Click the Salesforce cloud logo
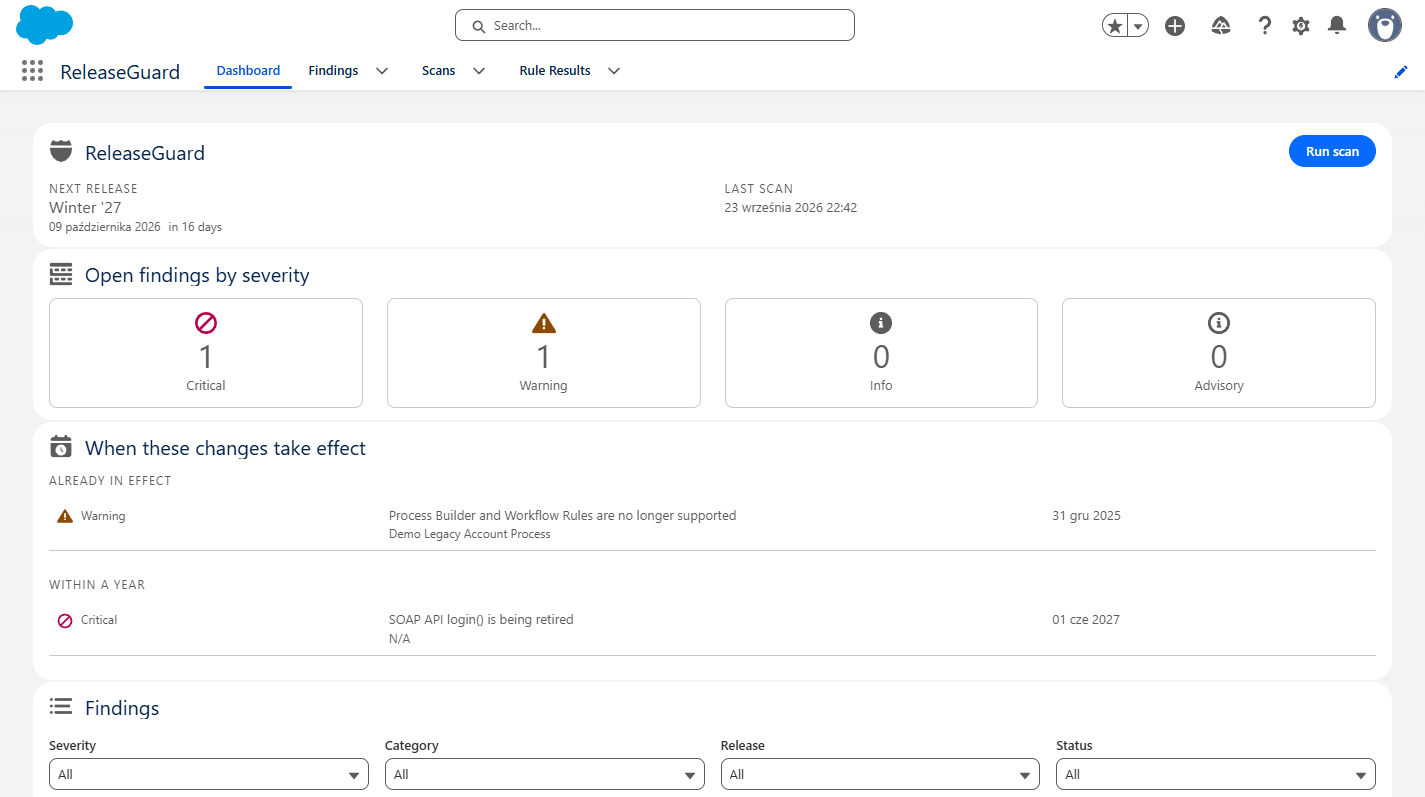 tap(45, 25)
